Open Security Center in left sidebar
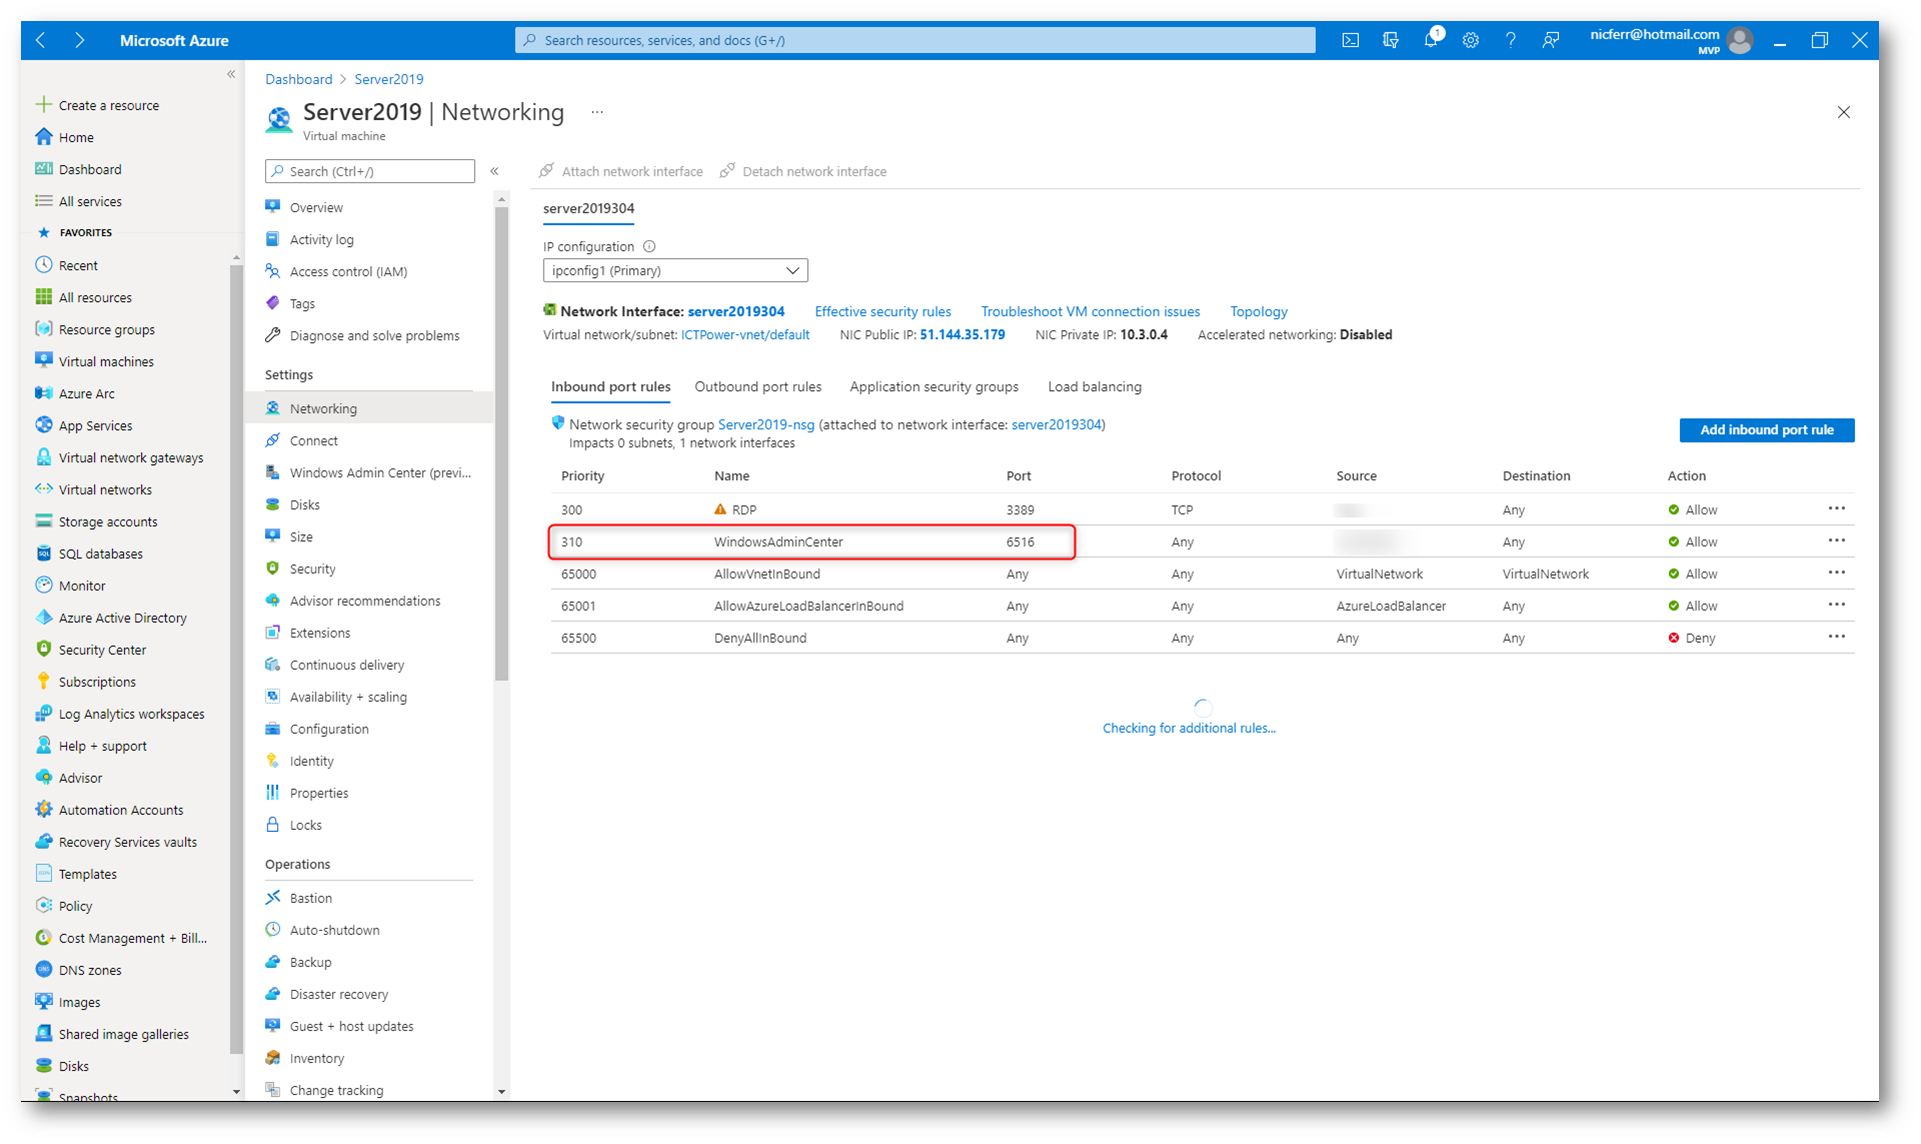Screen dimensions: 1921x1144 (102, 650)
